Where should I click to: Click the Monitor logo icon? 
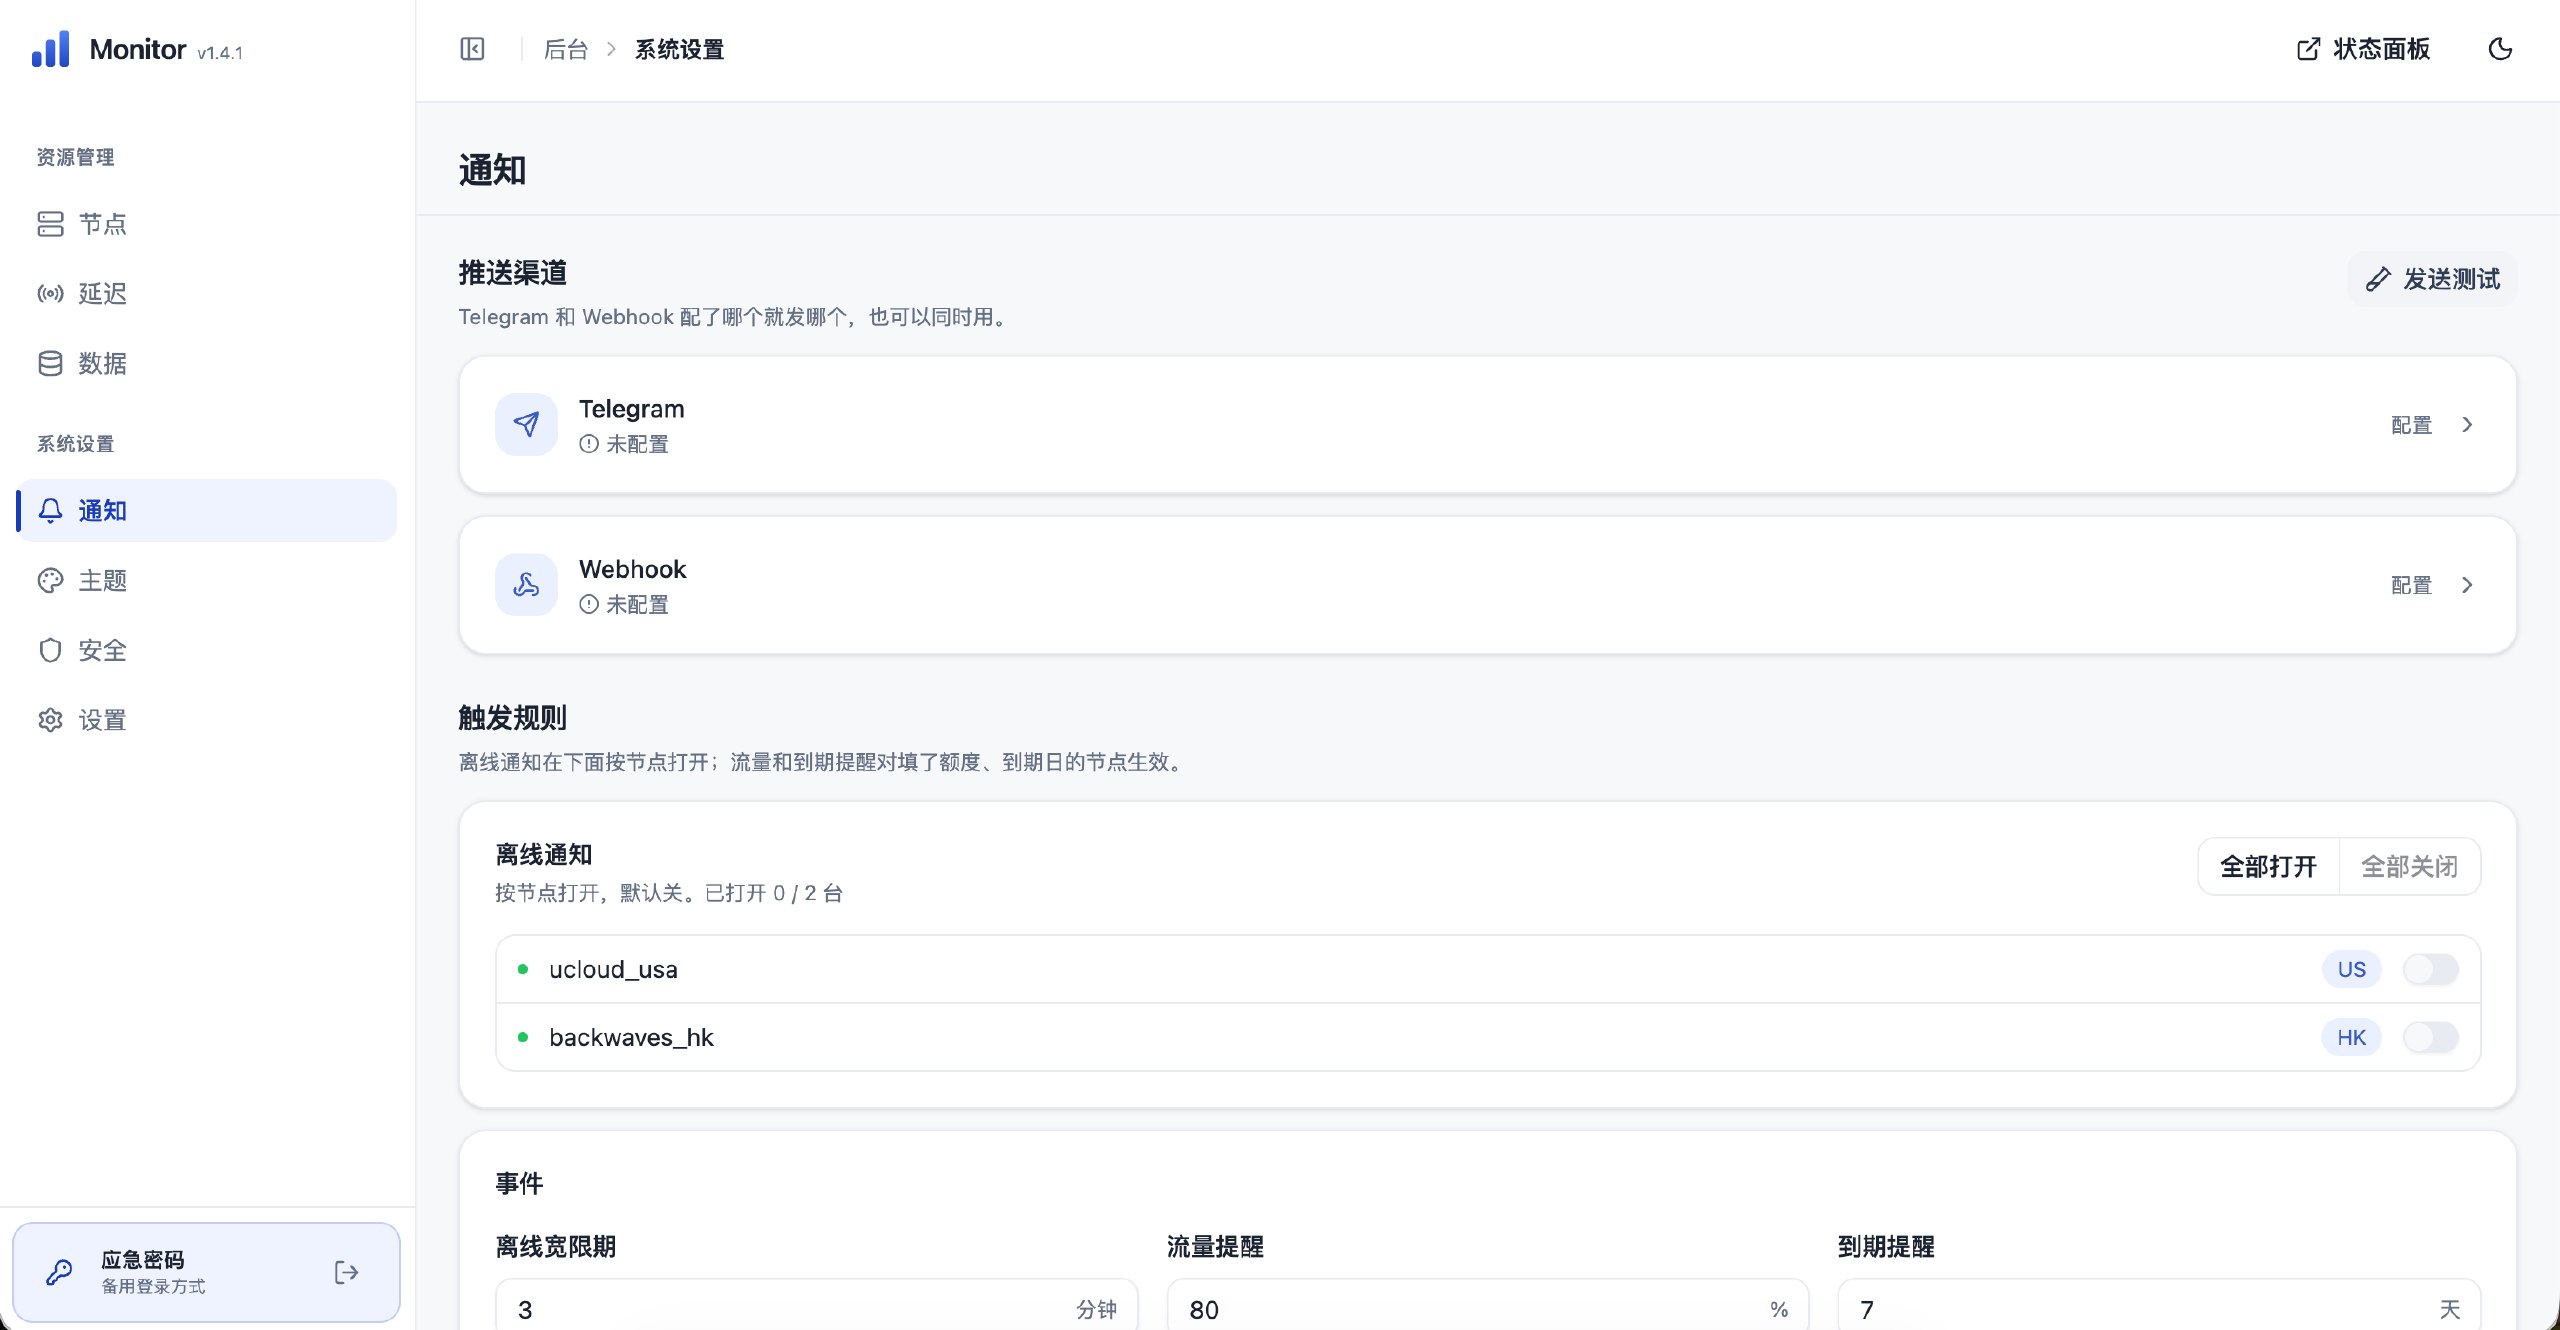pos(51,49)
